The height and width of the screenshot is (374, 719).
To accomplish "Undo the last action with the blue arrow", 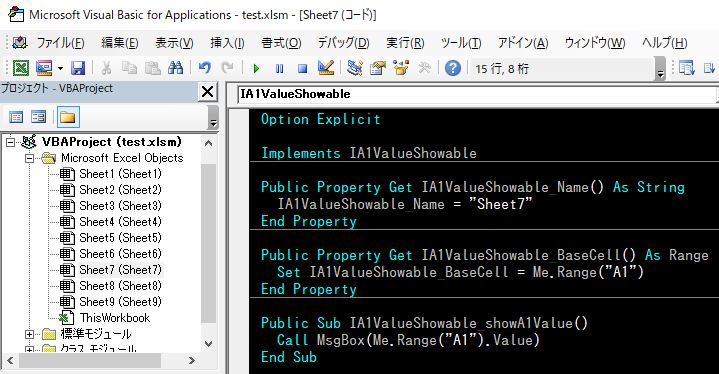I will 205,68.
